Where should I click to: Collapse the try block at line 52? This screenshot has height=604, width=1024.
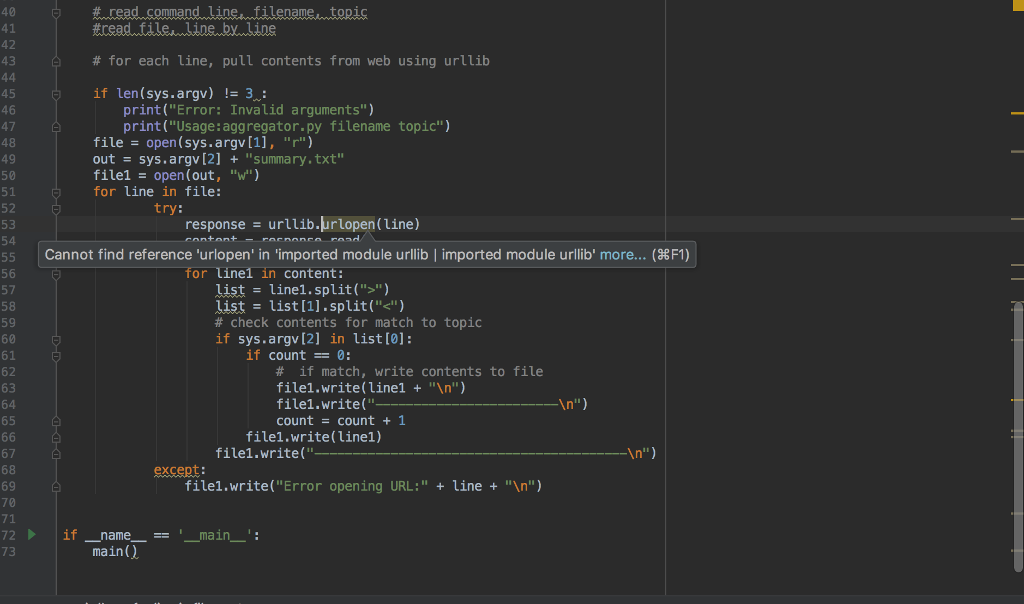pyautogui.click(x=56, y=209)
